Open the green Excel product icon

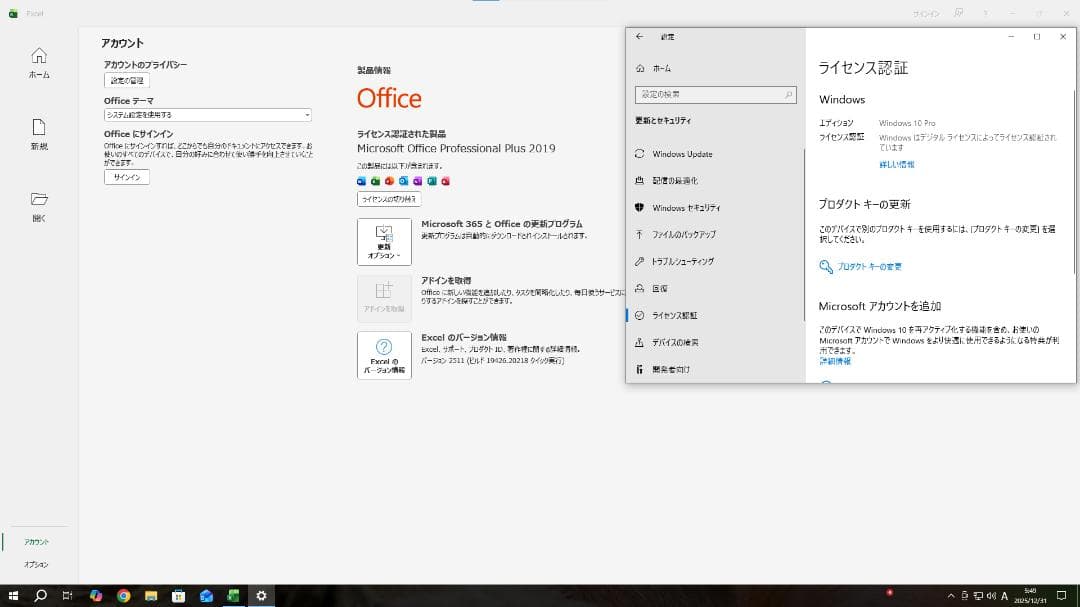(374, 181)
